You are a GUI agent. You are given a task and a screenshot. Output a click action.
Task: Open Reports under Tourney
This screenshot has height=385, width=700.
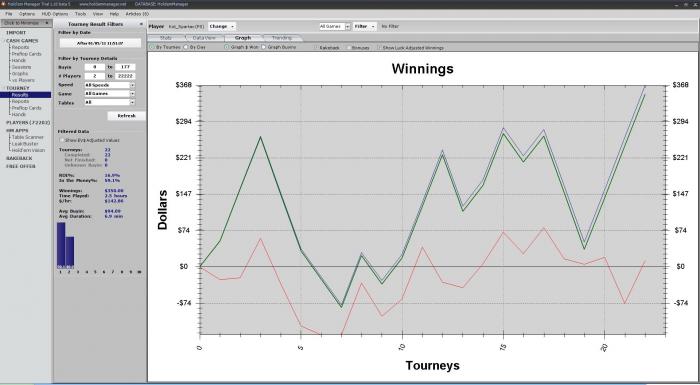tap(20, 101)
